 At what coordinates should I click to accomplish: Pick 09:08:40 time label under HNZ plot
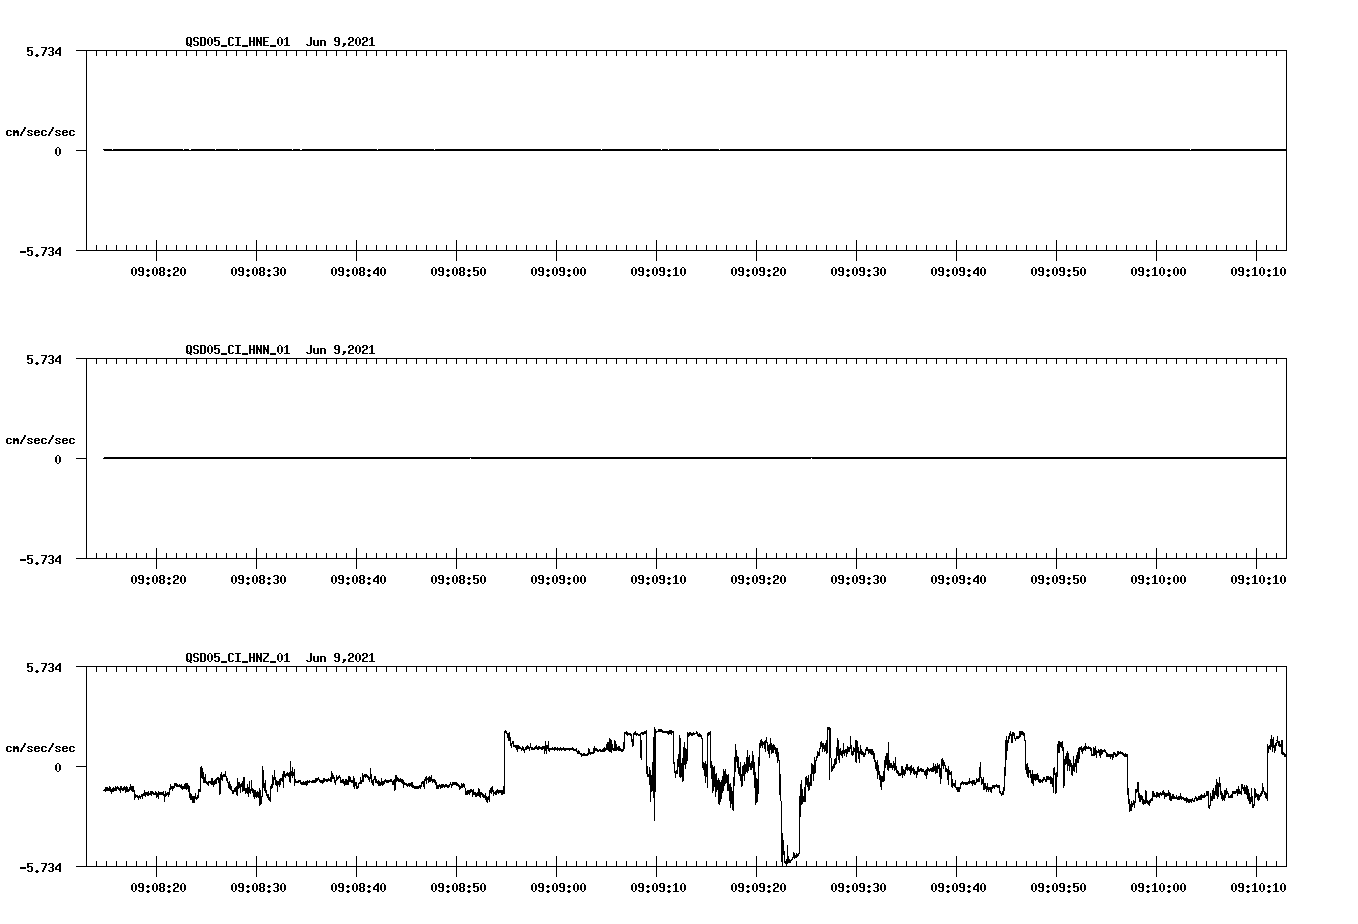pos(358,887)
